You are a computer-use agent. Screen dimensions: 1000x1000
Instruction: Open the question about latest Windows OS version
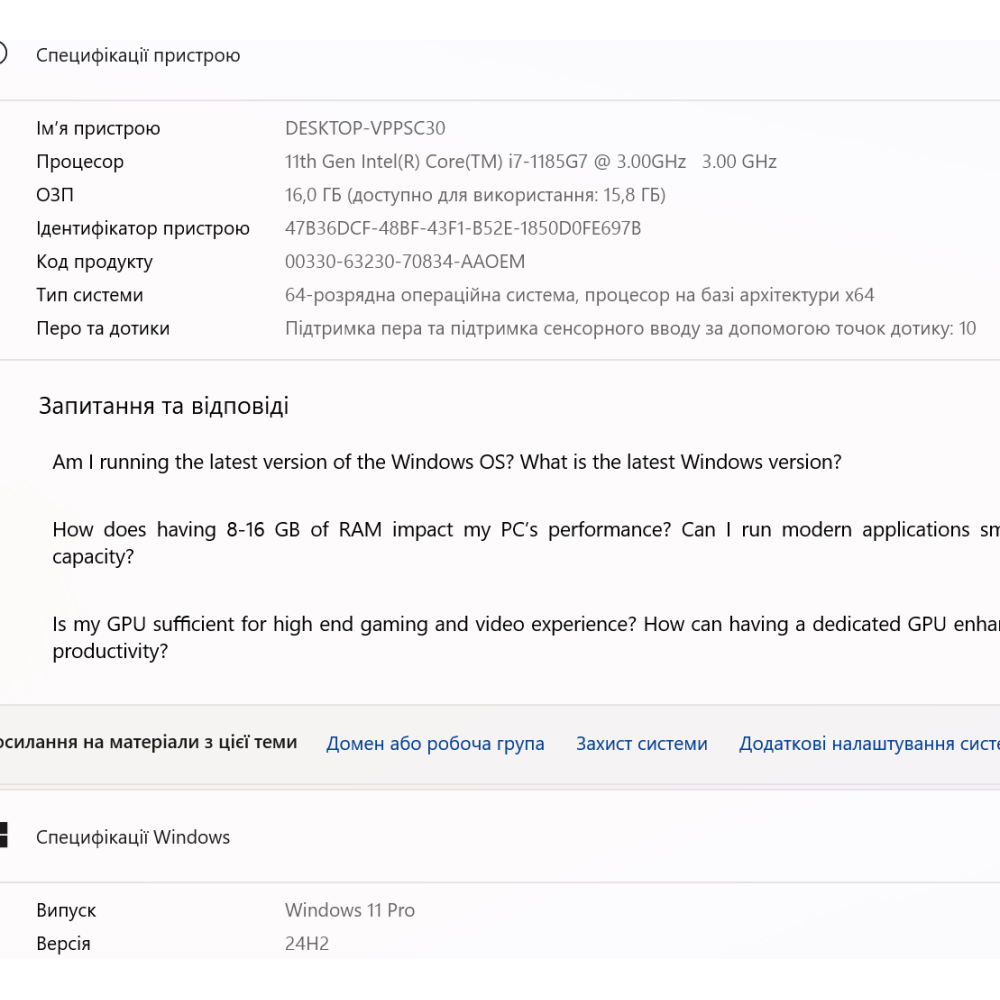point(446,462)
